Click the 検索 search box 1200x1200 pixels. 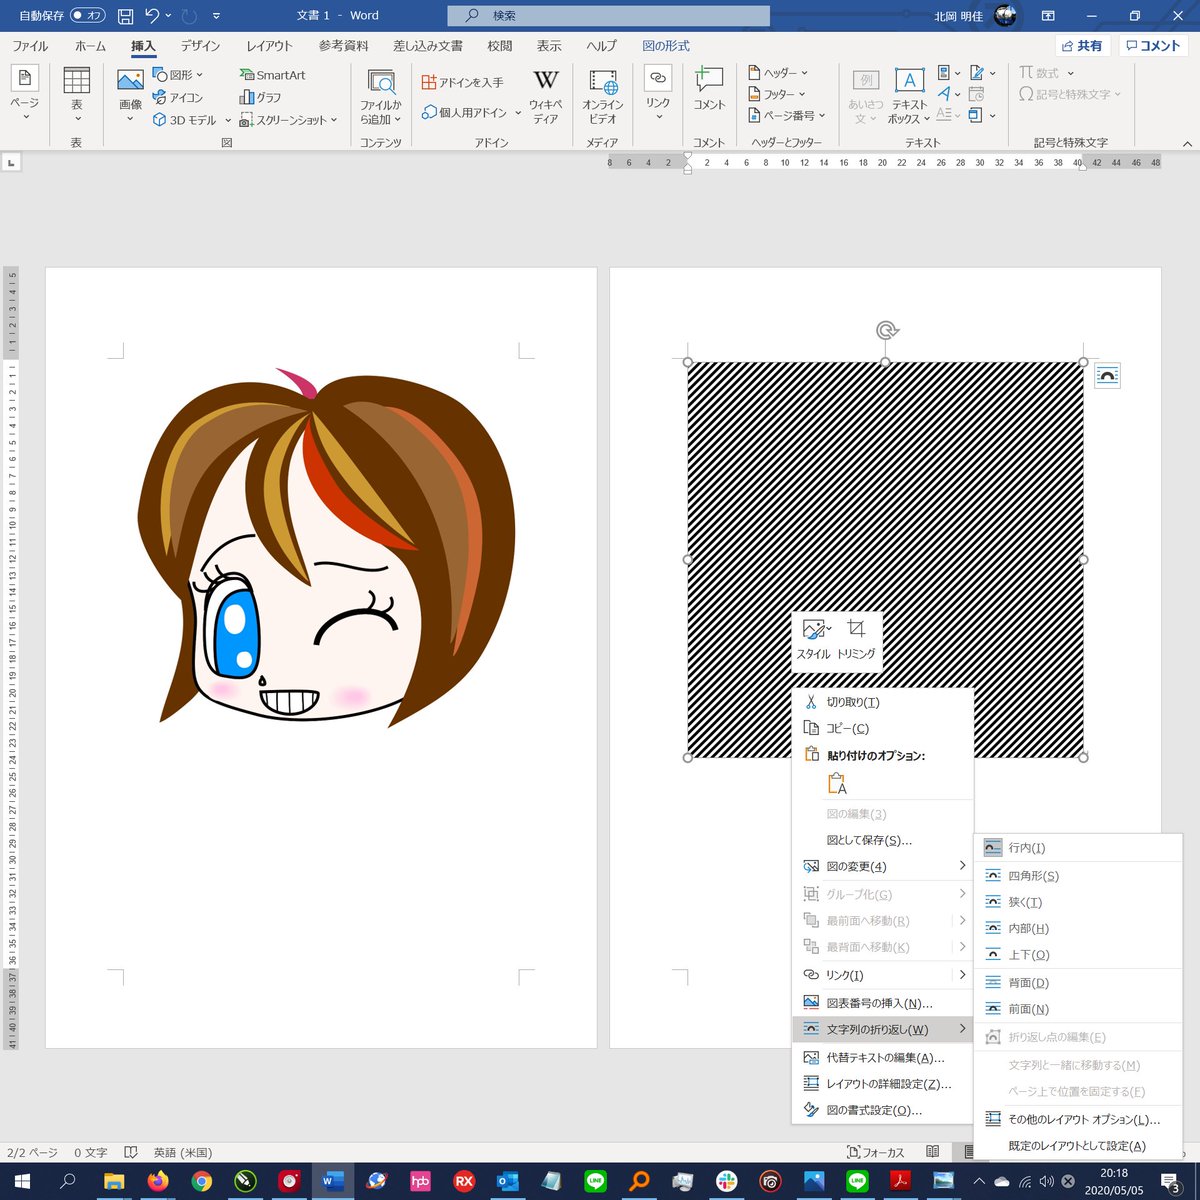click(608, 16)
